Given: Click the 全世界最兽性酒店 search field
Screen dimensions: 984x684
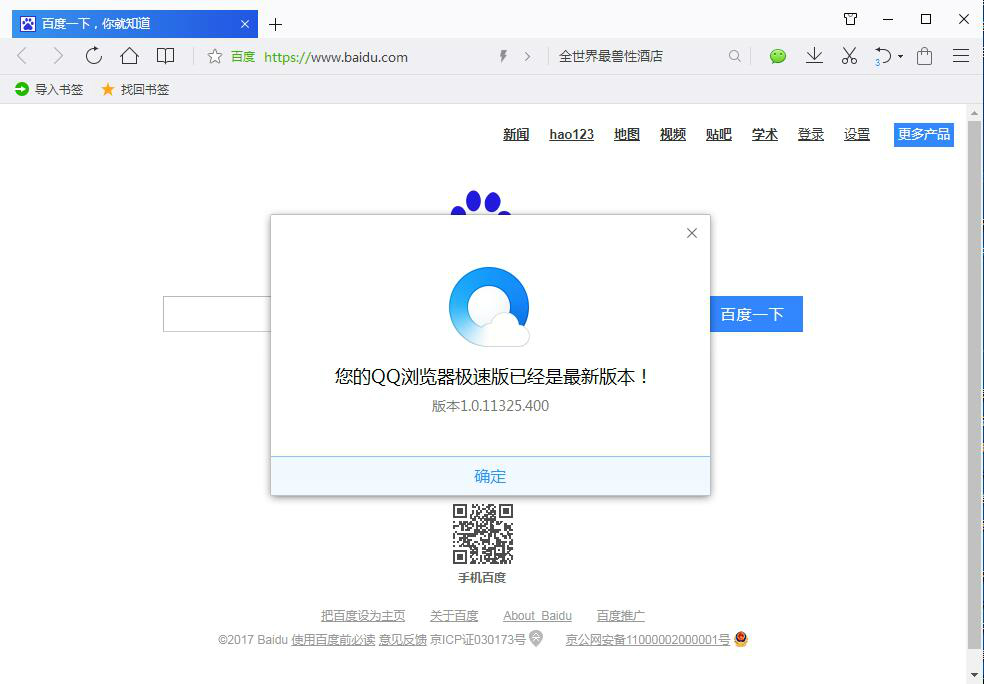Looking at the screenshot, I should 640,56.
